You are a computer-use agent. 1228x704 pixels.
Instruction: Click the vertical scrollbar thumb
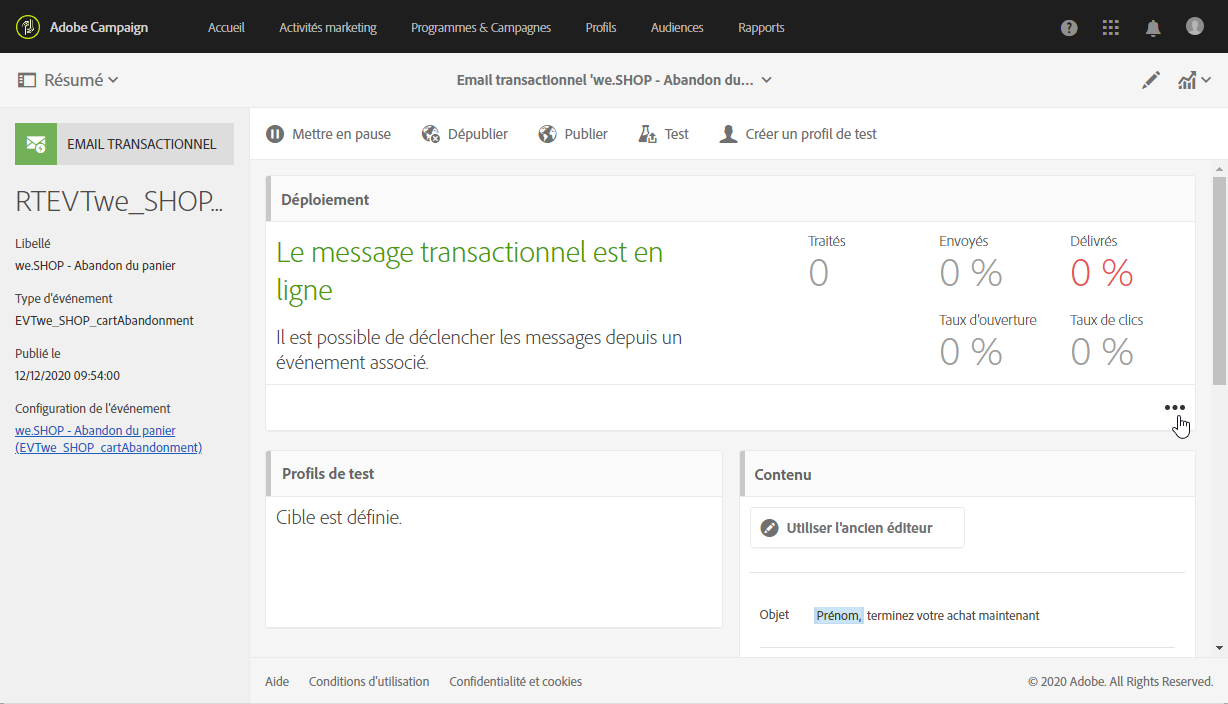(1220, 281)
